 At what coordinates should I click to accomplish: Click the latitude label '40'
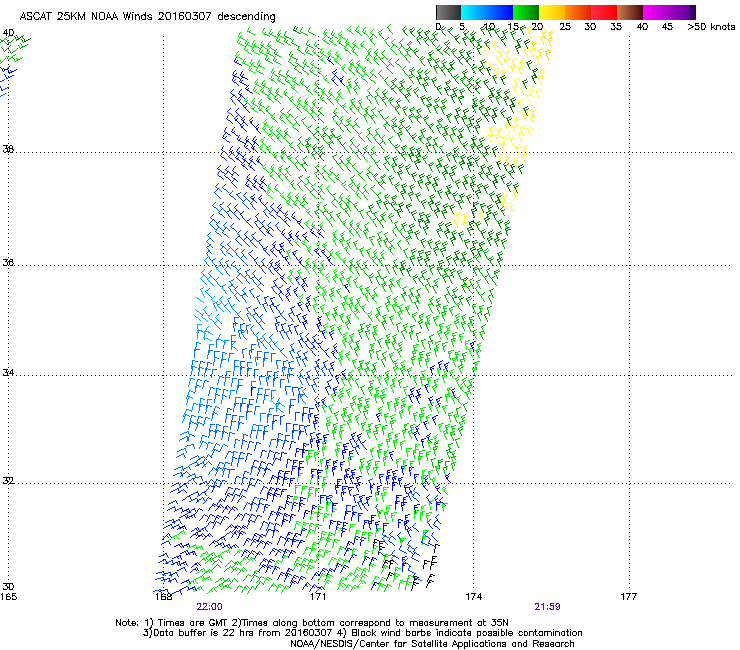click(8, 33)
